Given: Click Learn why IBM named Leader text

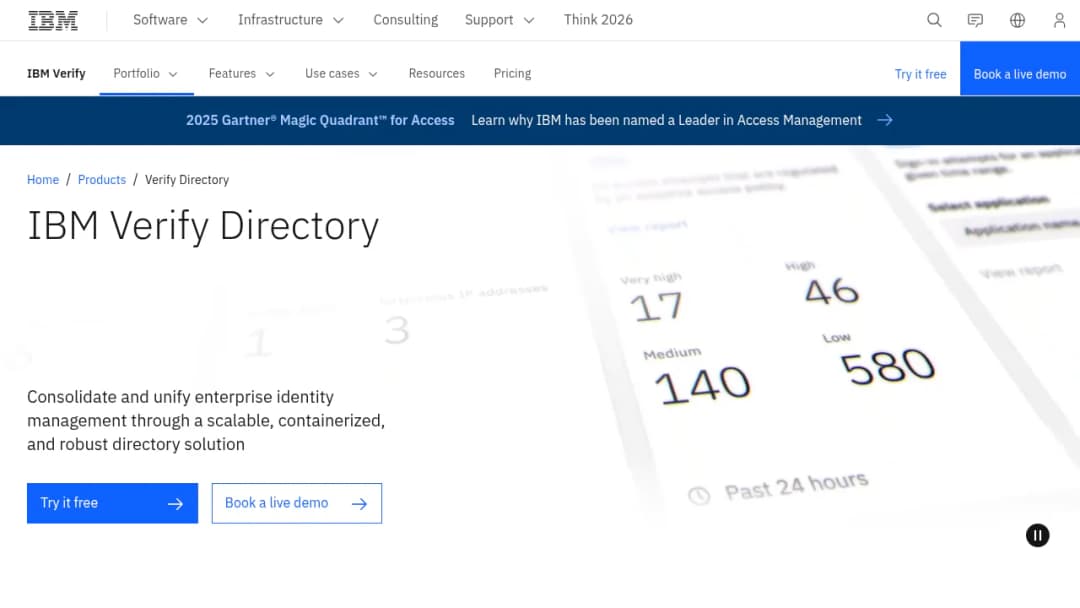Looking at the screenshot, I should coord(666,120).
